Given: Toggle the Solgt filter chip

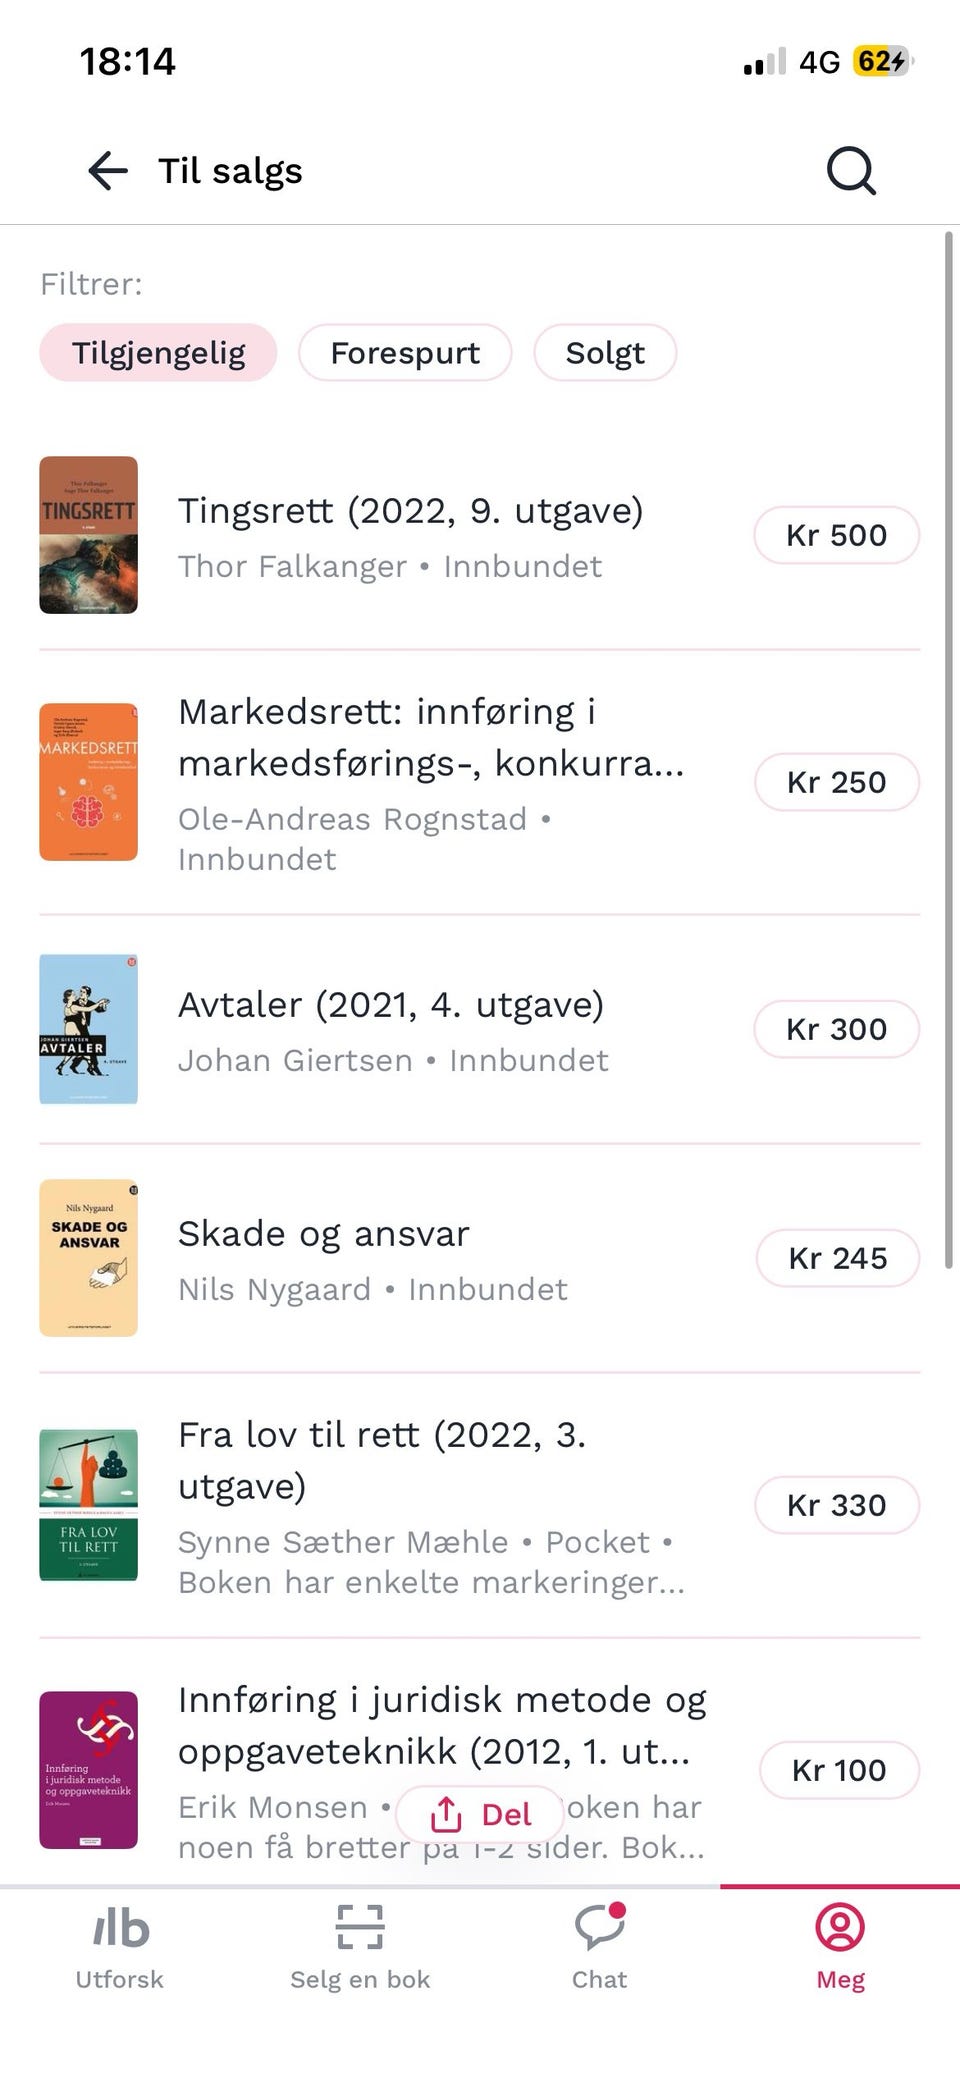Looking at the screenshot, I should click(605, 353).
